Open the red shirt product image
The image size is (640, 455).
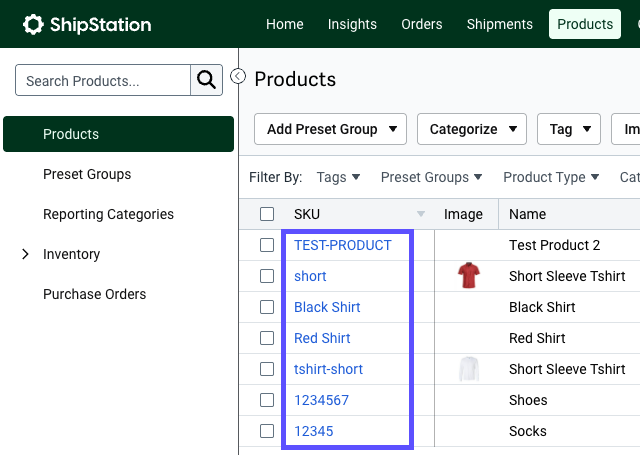click(x=469, y=275)
